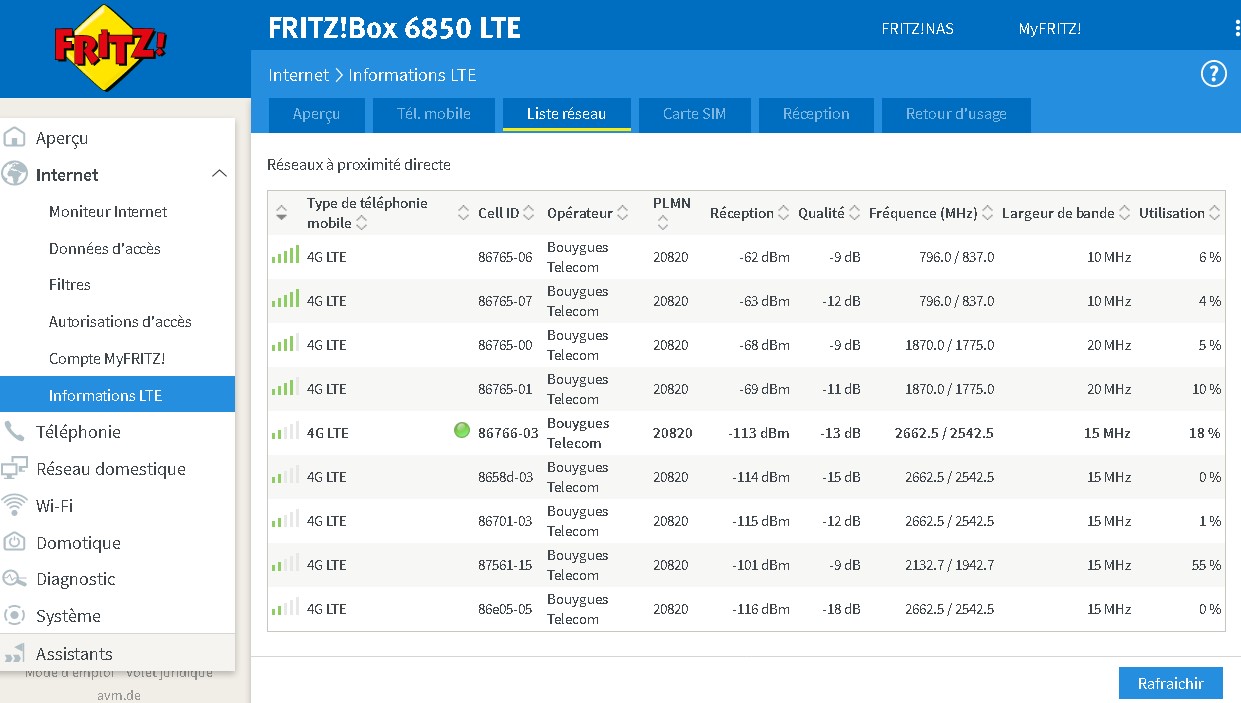The image size is (1241, 703).
Task: Switch to the Réception tab
Action: 816,114
